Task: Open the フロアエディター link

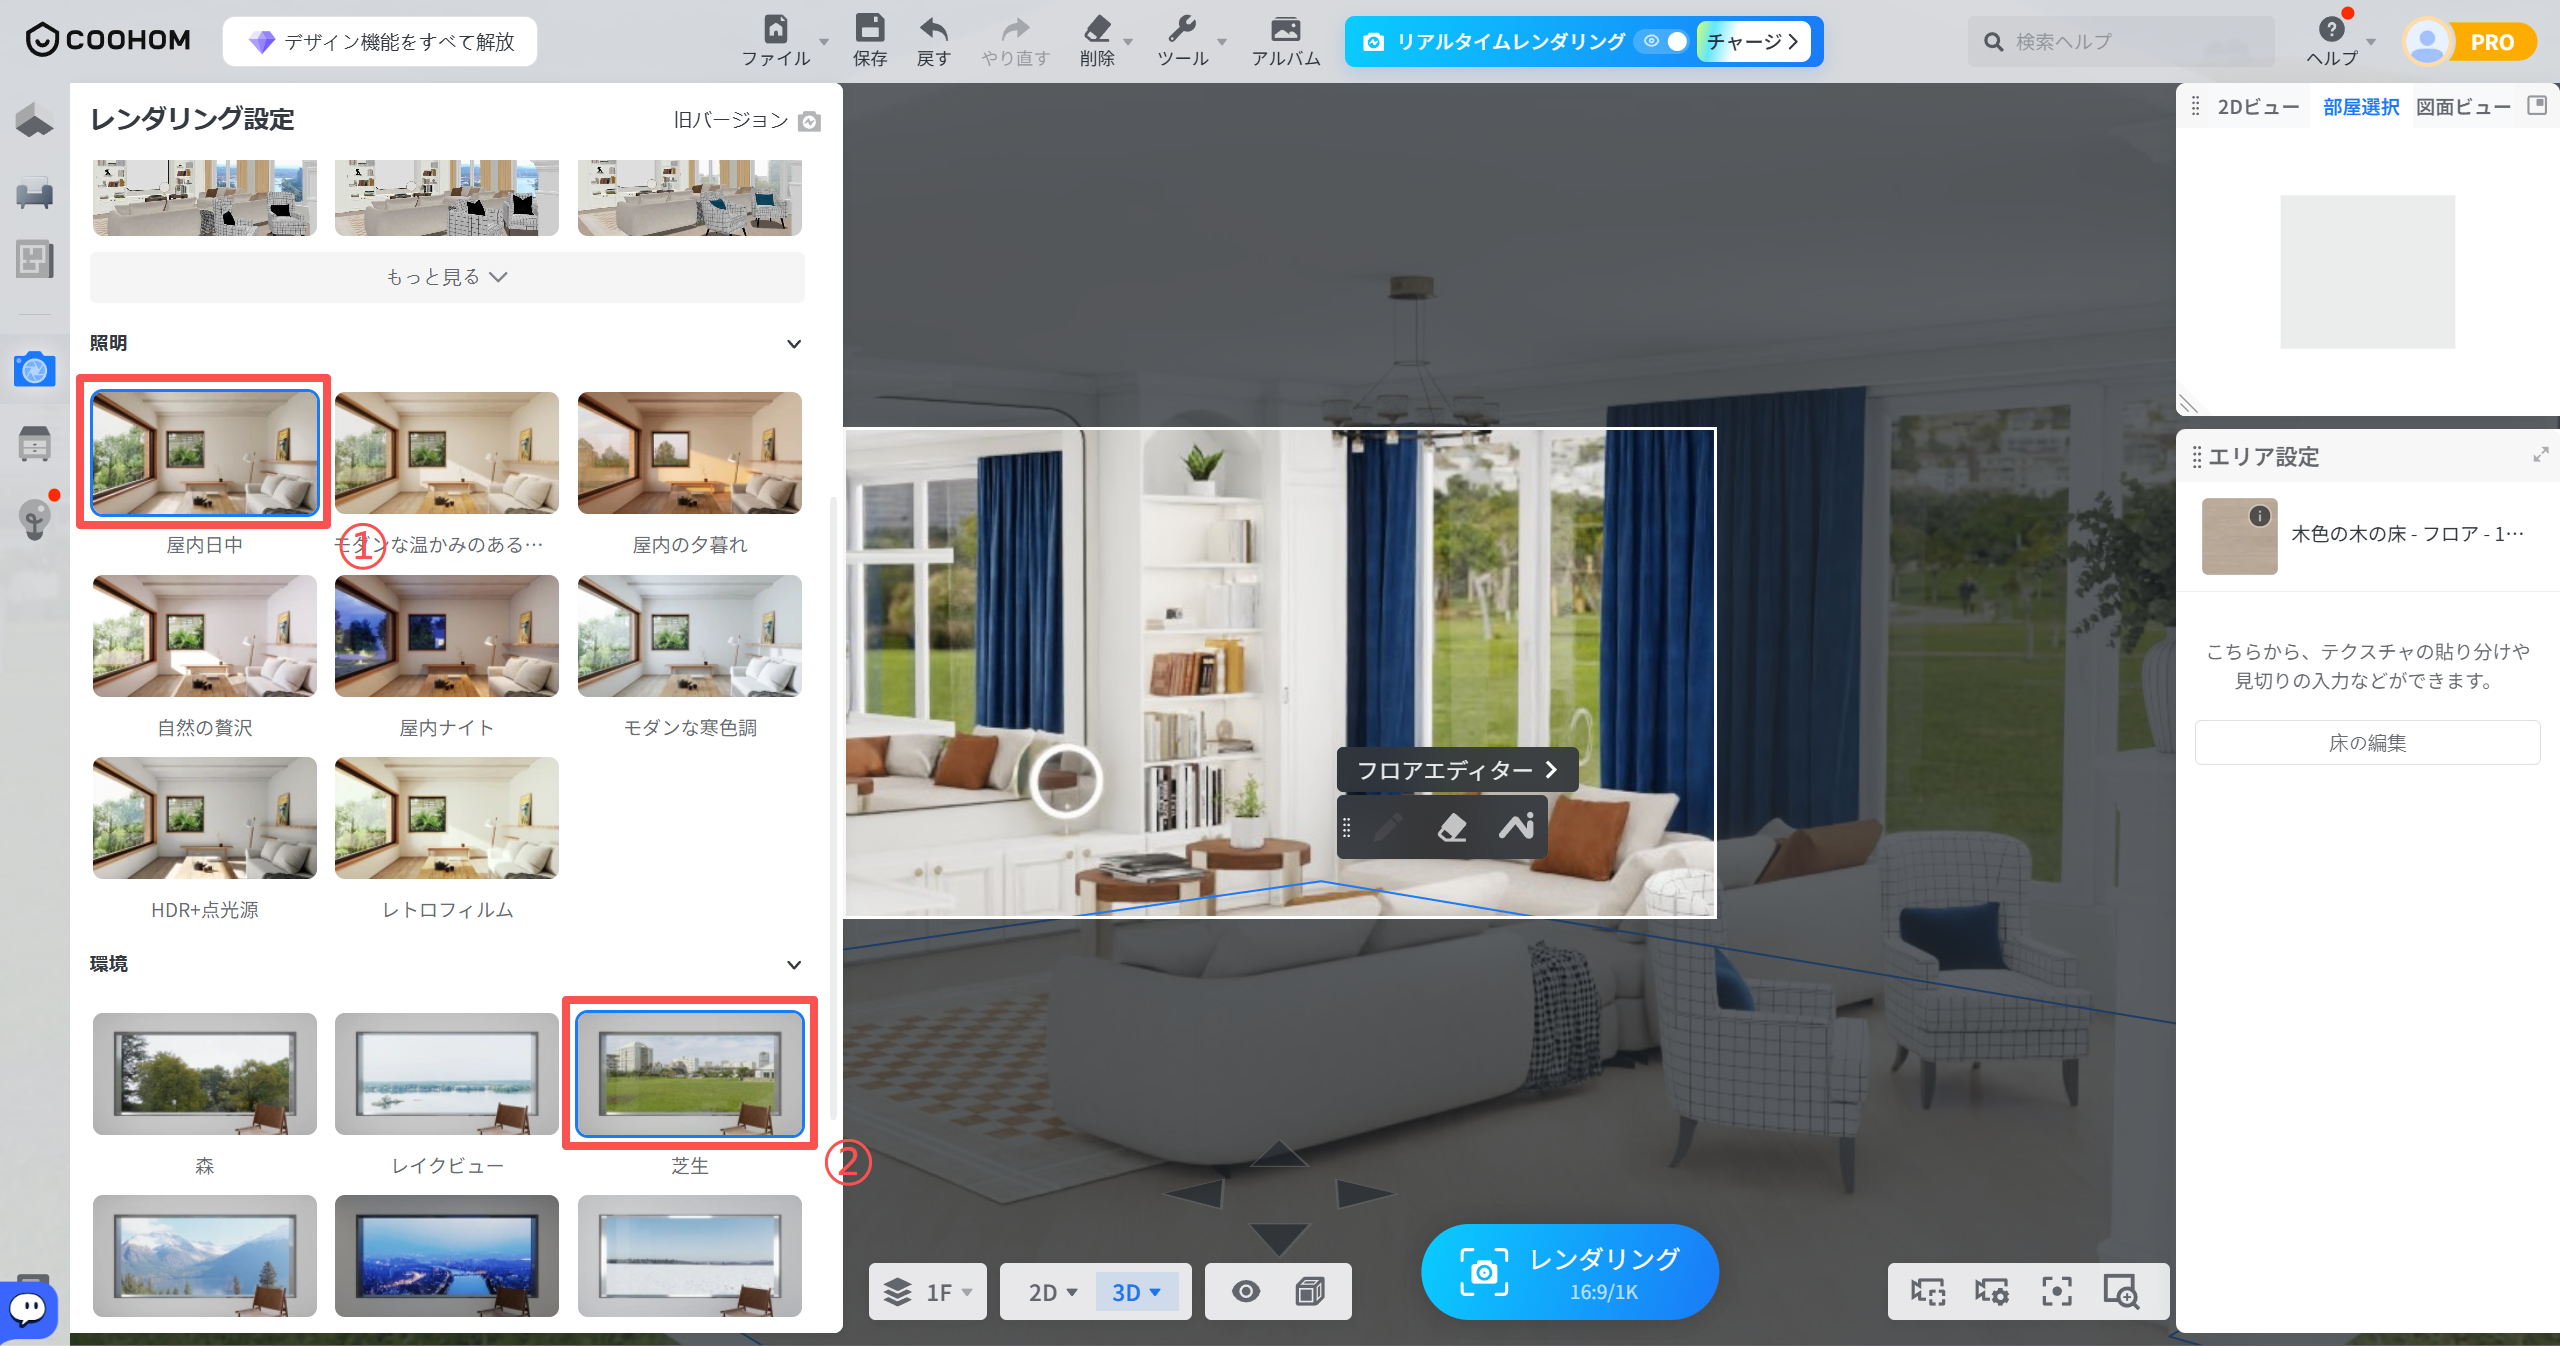Action: [1457, 770]
